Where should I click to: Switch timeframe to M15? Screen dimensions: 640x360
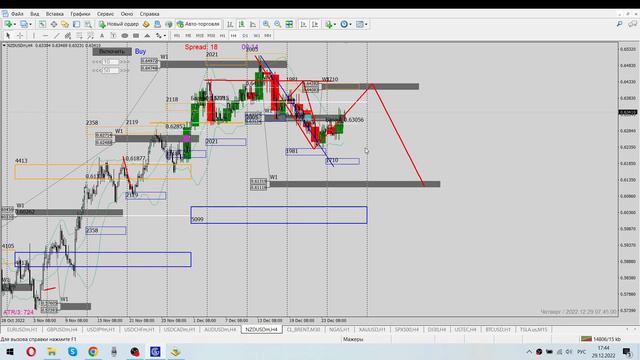pyautogui.click(x=200, y=36)
